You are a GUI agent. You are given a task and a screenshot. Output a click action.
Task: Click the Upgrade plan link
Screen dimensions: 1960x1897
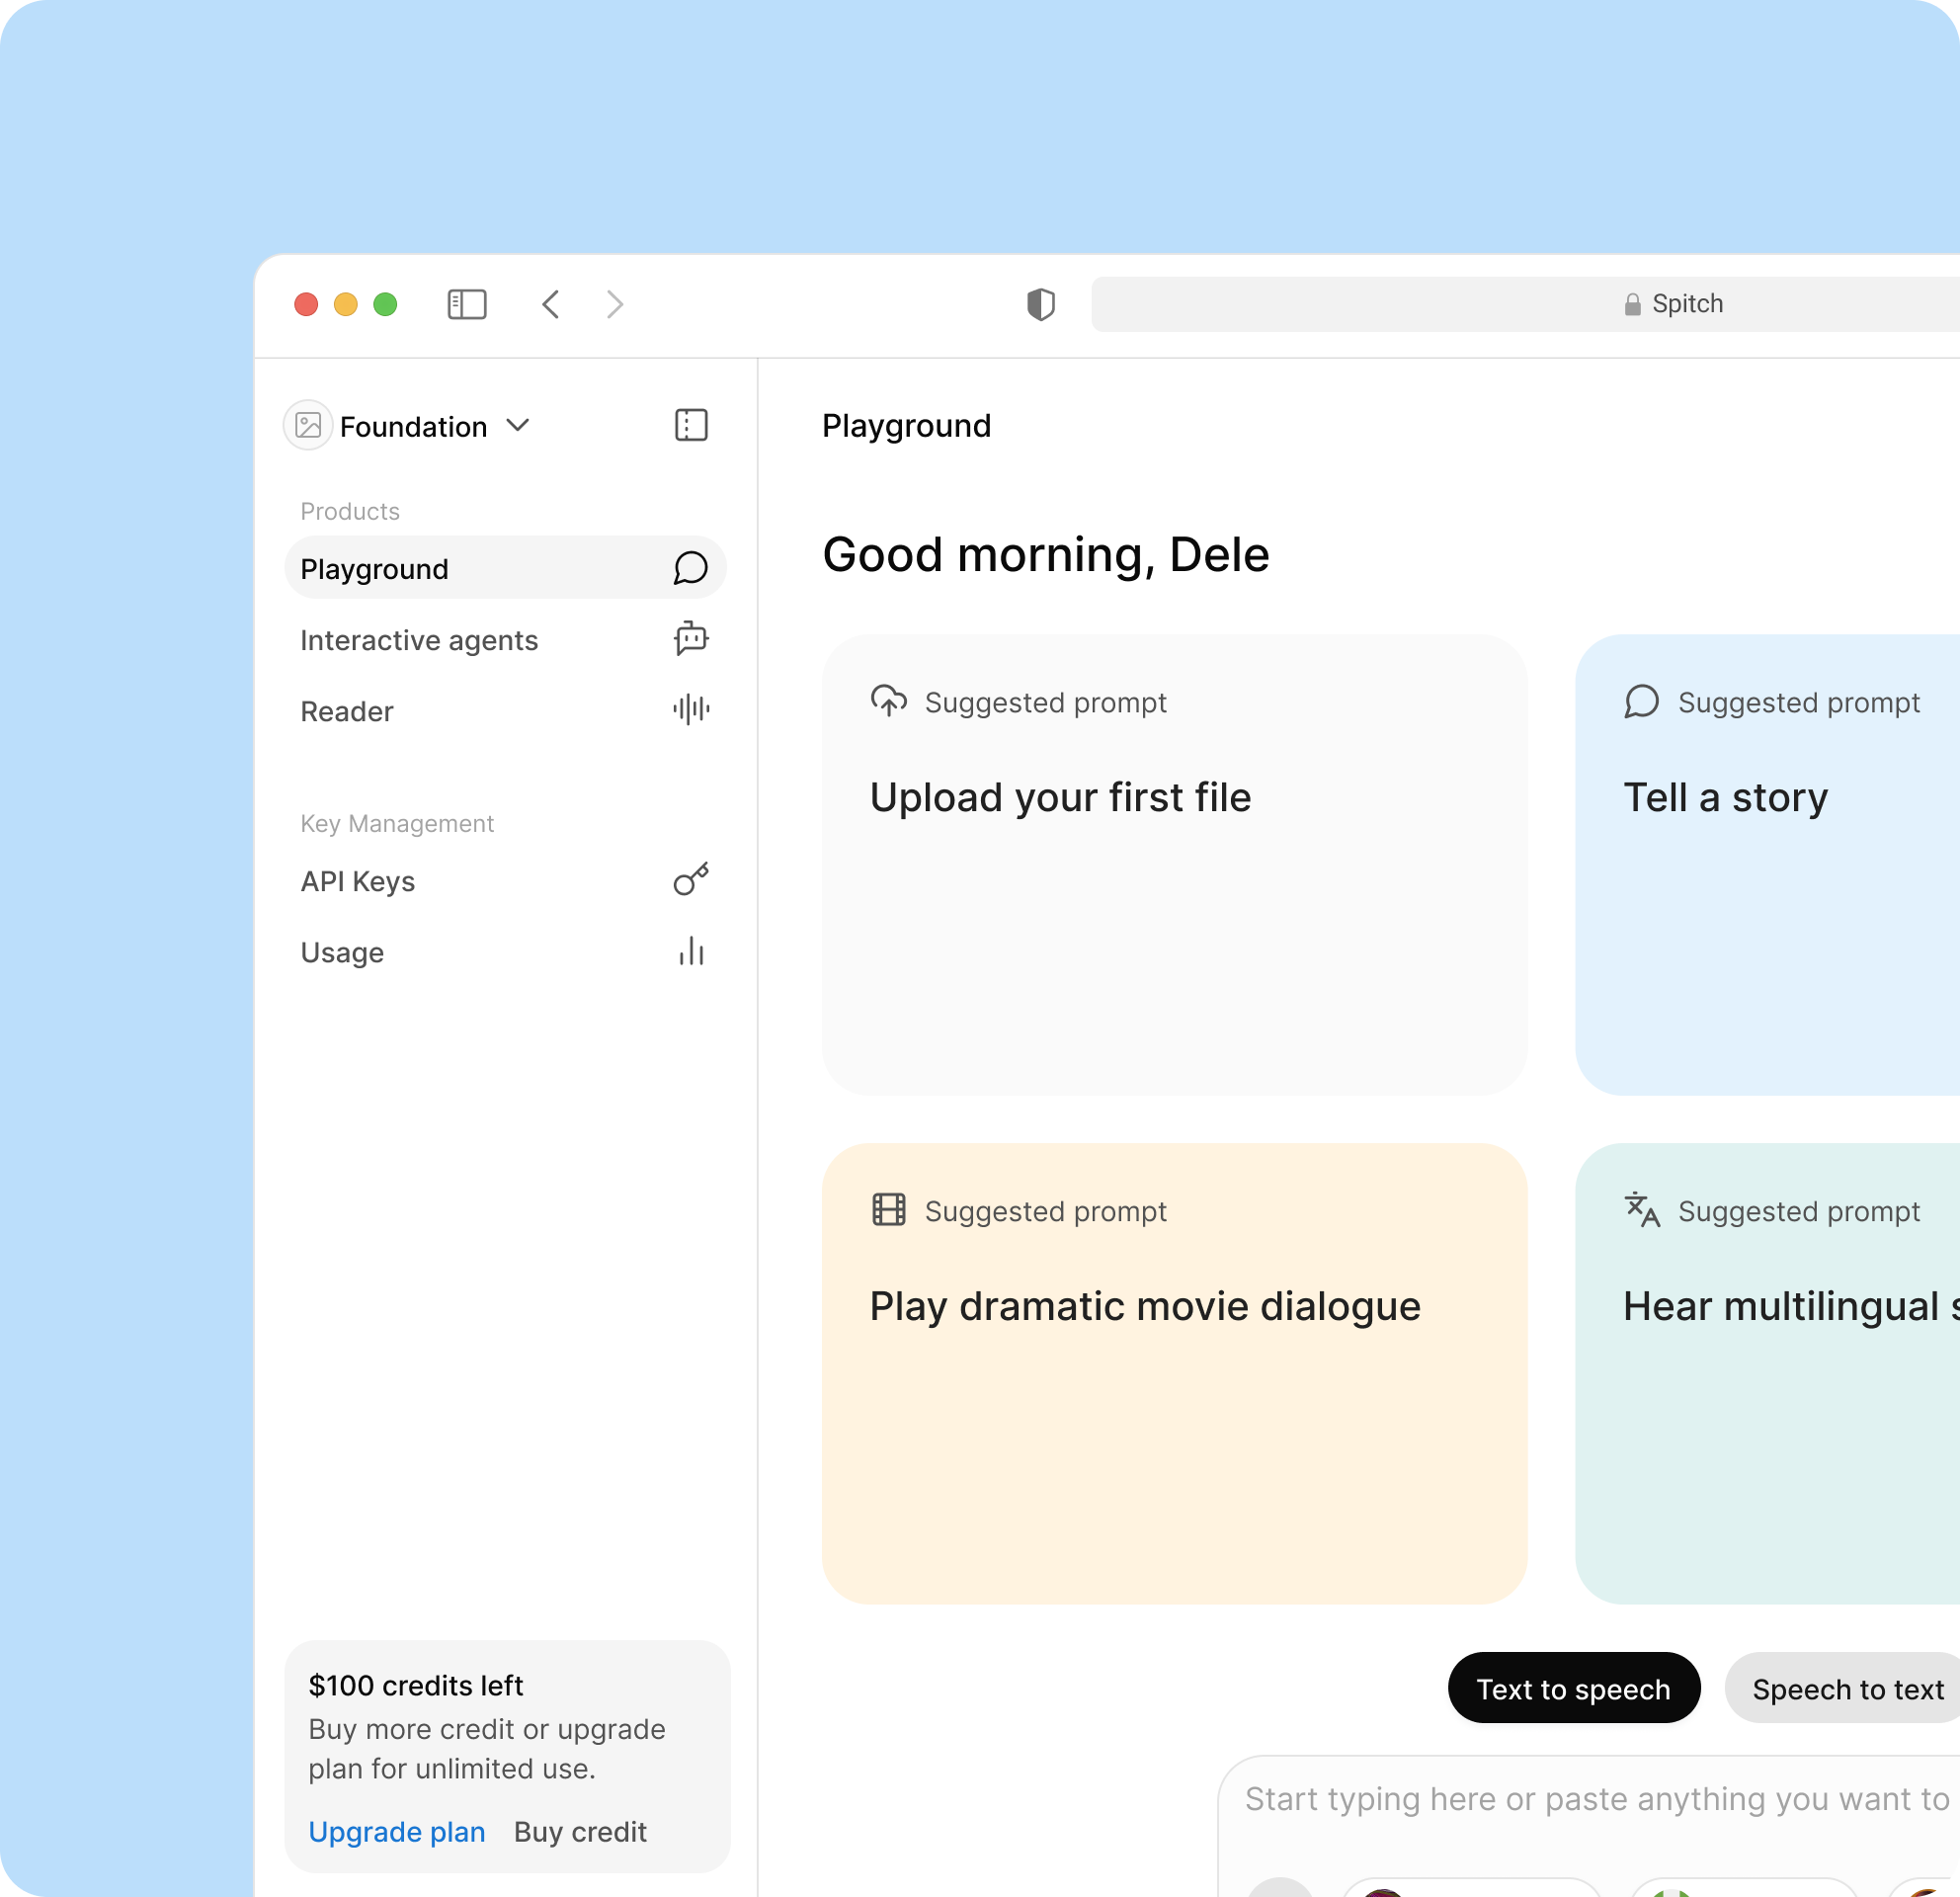pos(396,1832)
